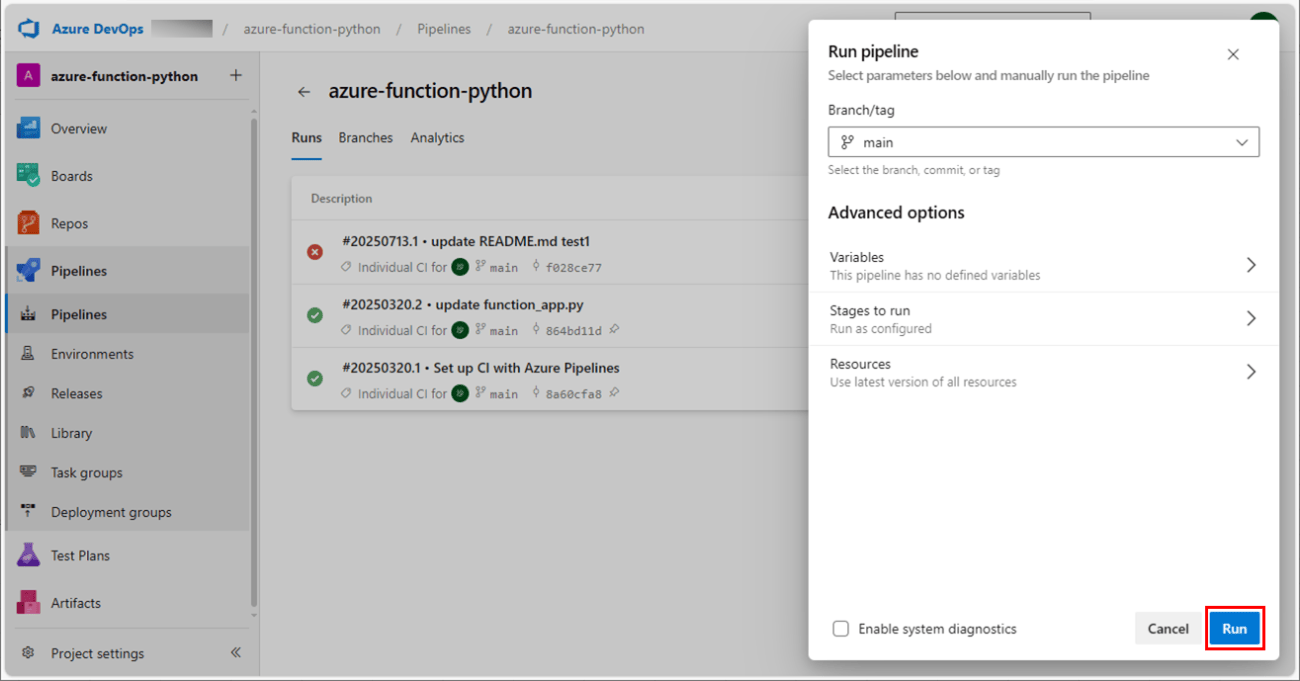The image size is (1300, 681).
Task: Open the Test Plans flask icon
Action: [28, 555]
